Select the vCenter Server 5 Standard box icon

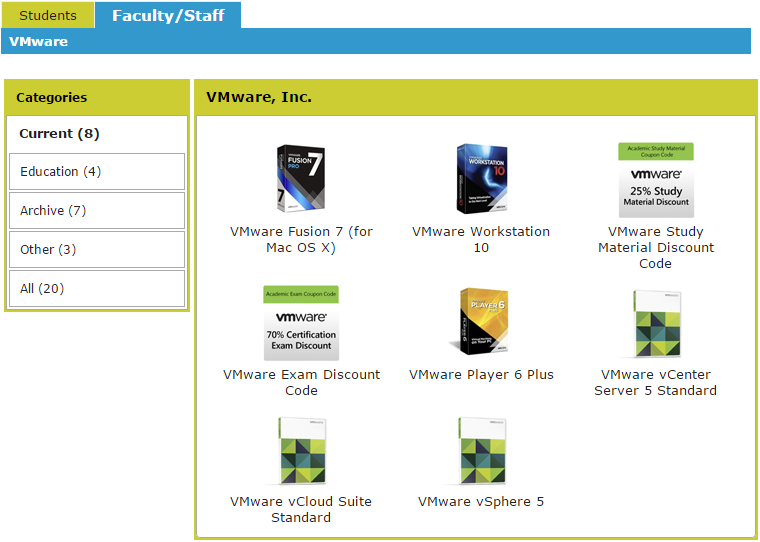point(656,324)
